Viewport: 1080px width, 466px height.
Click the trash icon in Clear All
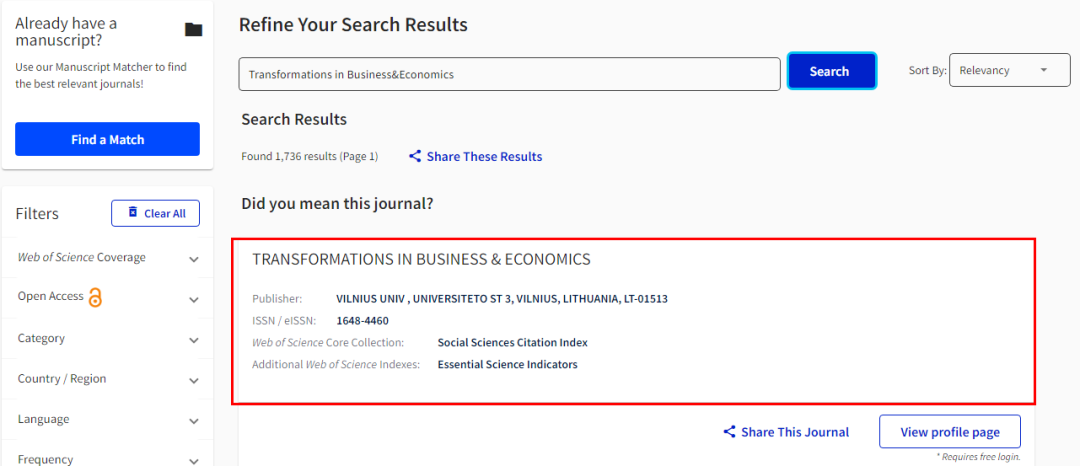133,213
